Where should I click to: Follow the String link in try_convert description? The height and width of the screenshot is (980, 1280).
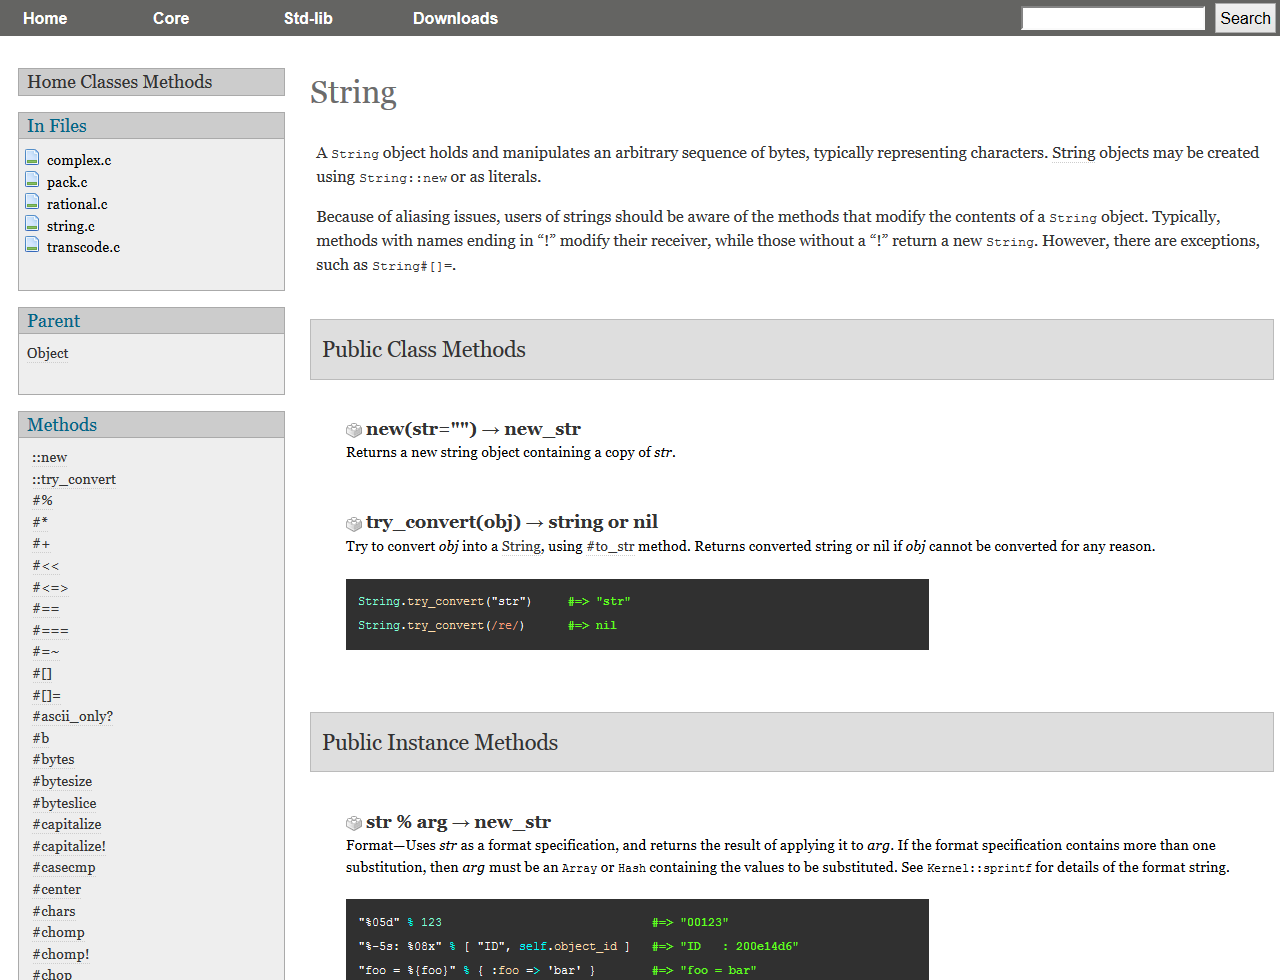click(x=521, y=546)
